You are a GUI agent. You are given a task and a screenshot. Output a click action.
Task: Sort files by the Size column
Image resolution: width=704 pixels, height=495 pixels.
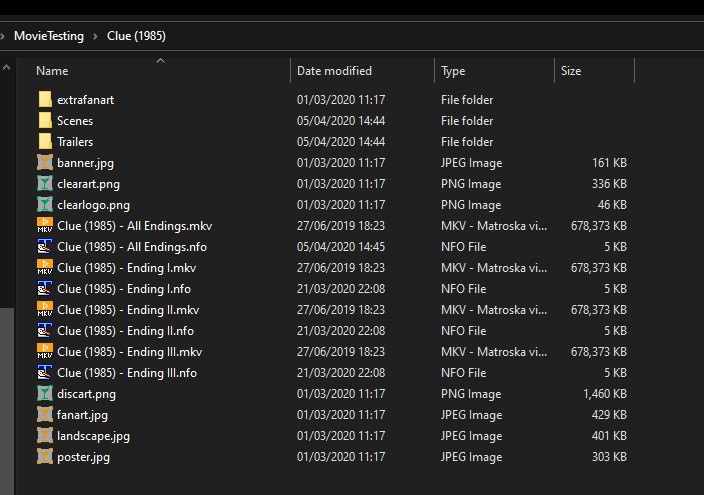tap(571, 71)
